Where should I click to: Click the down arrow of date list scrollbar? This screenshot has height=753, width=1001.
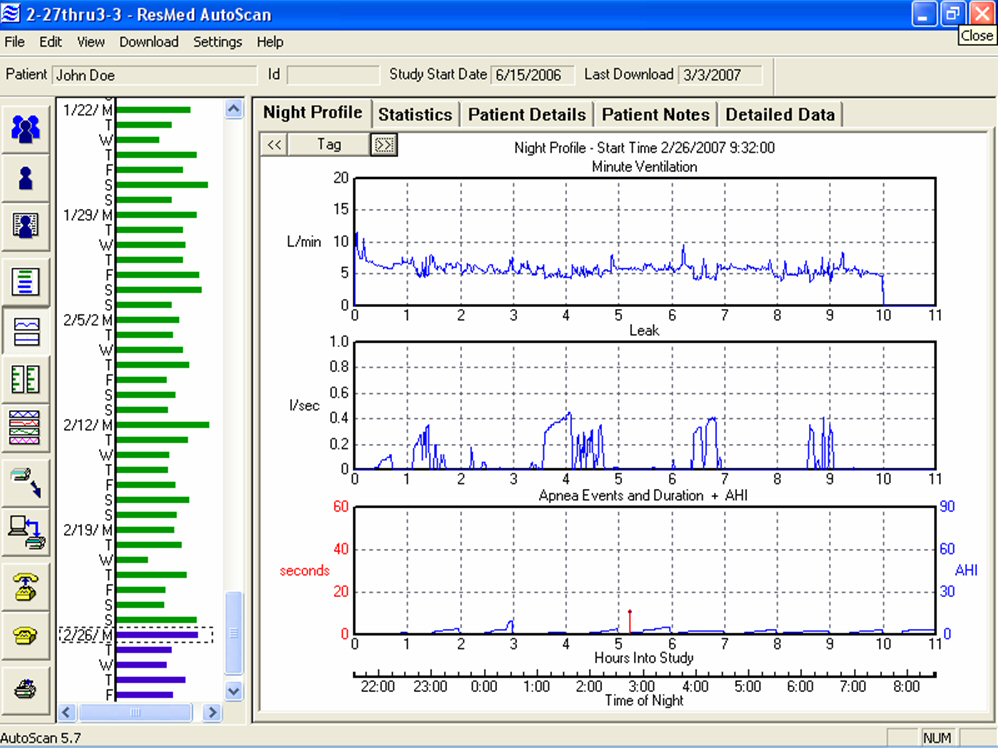[x=234, y=691]
